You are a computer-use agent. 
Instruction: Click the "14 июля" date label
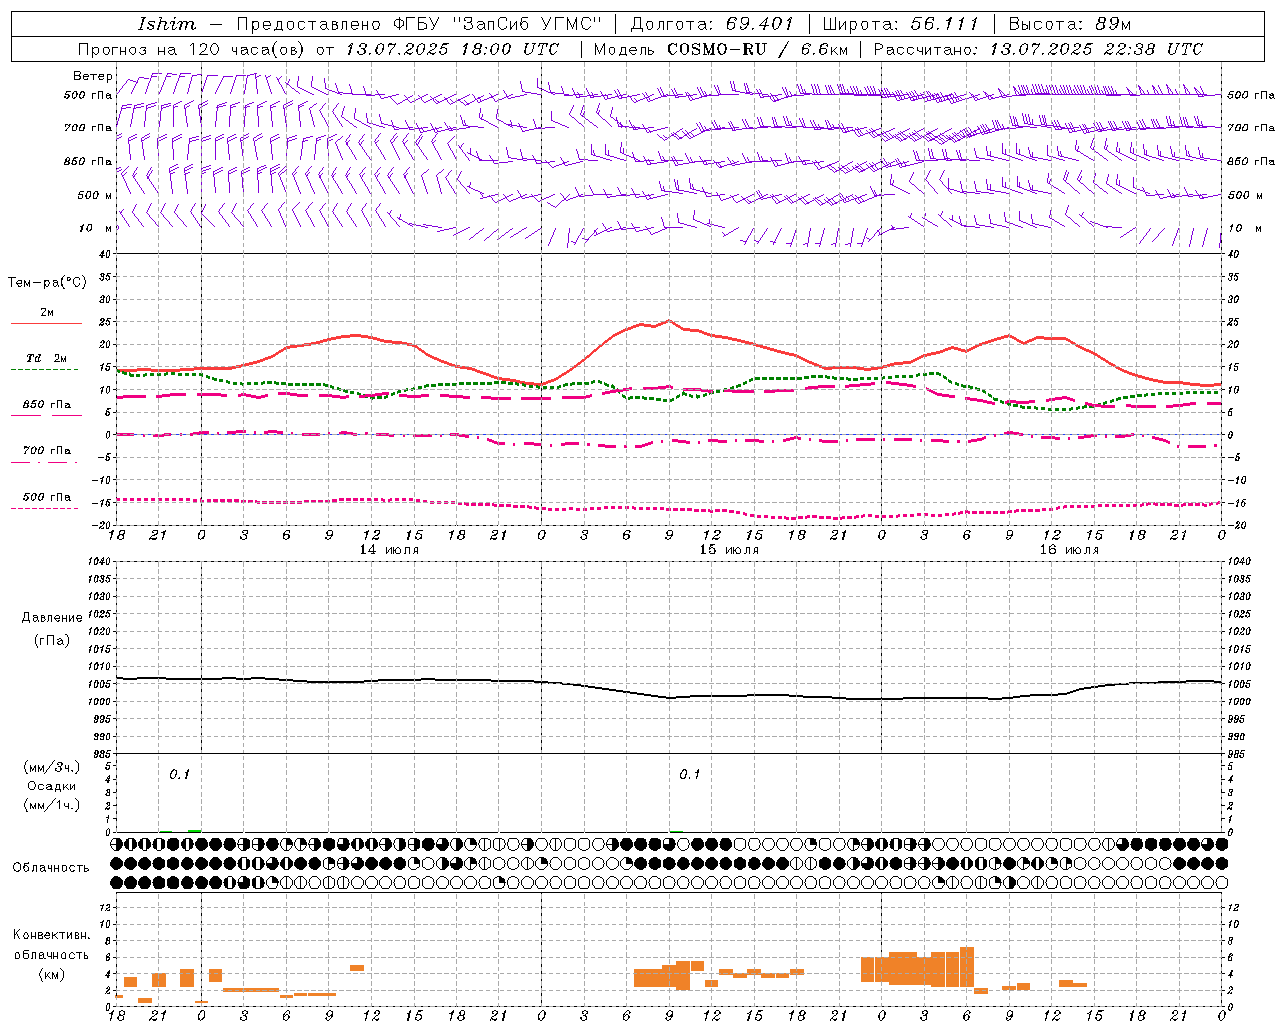coord(389,550)
